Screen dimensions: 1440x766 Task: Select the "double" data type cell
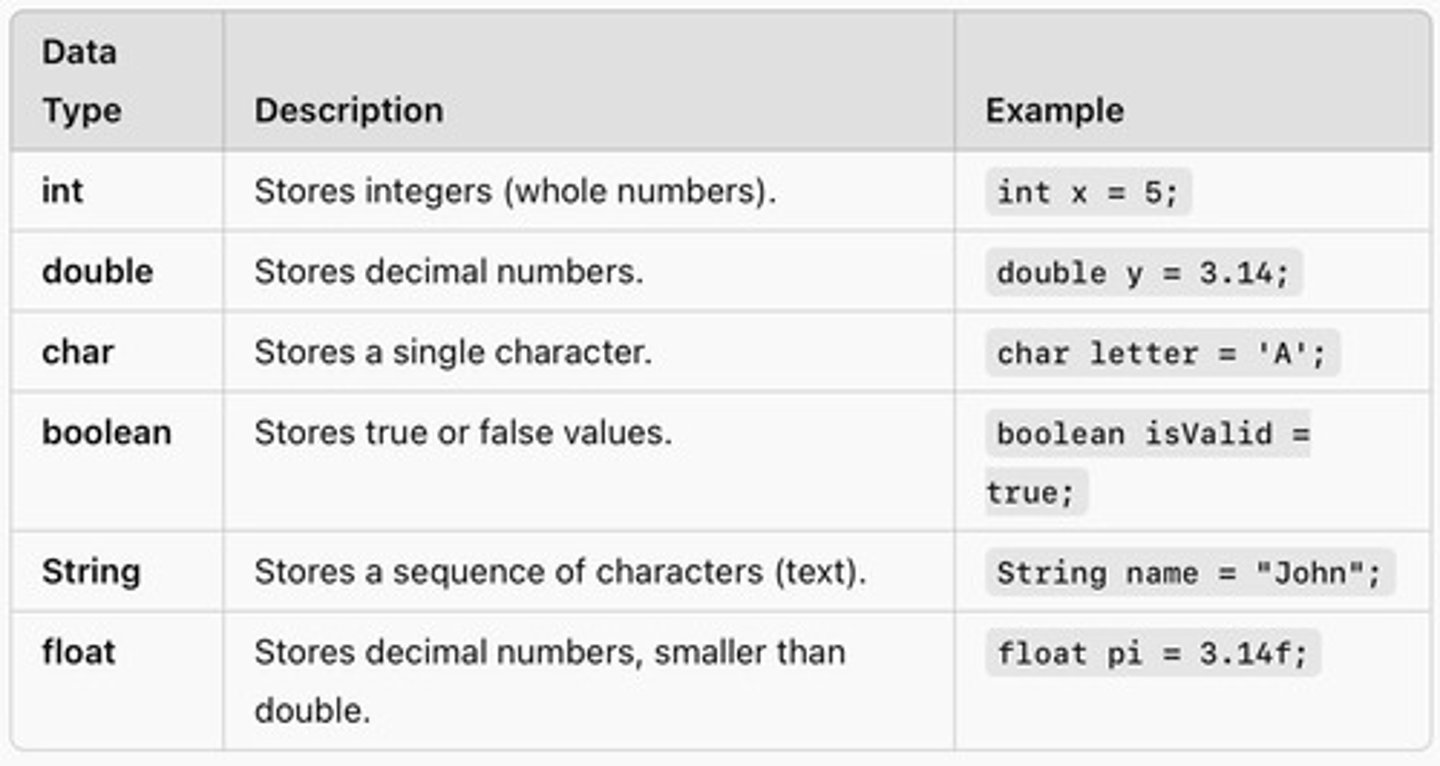tap(97, 271)
